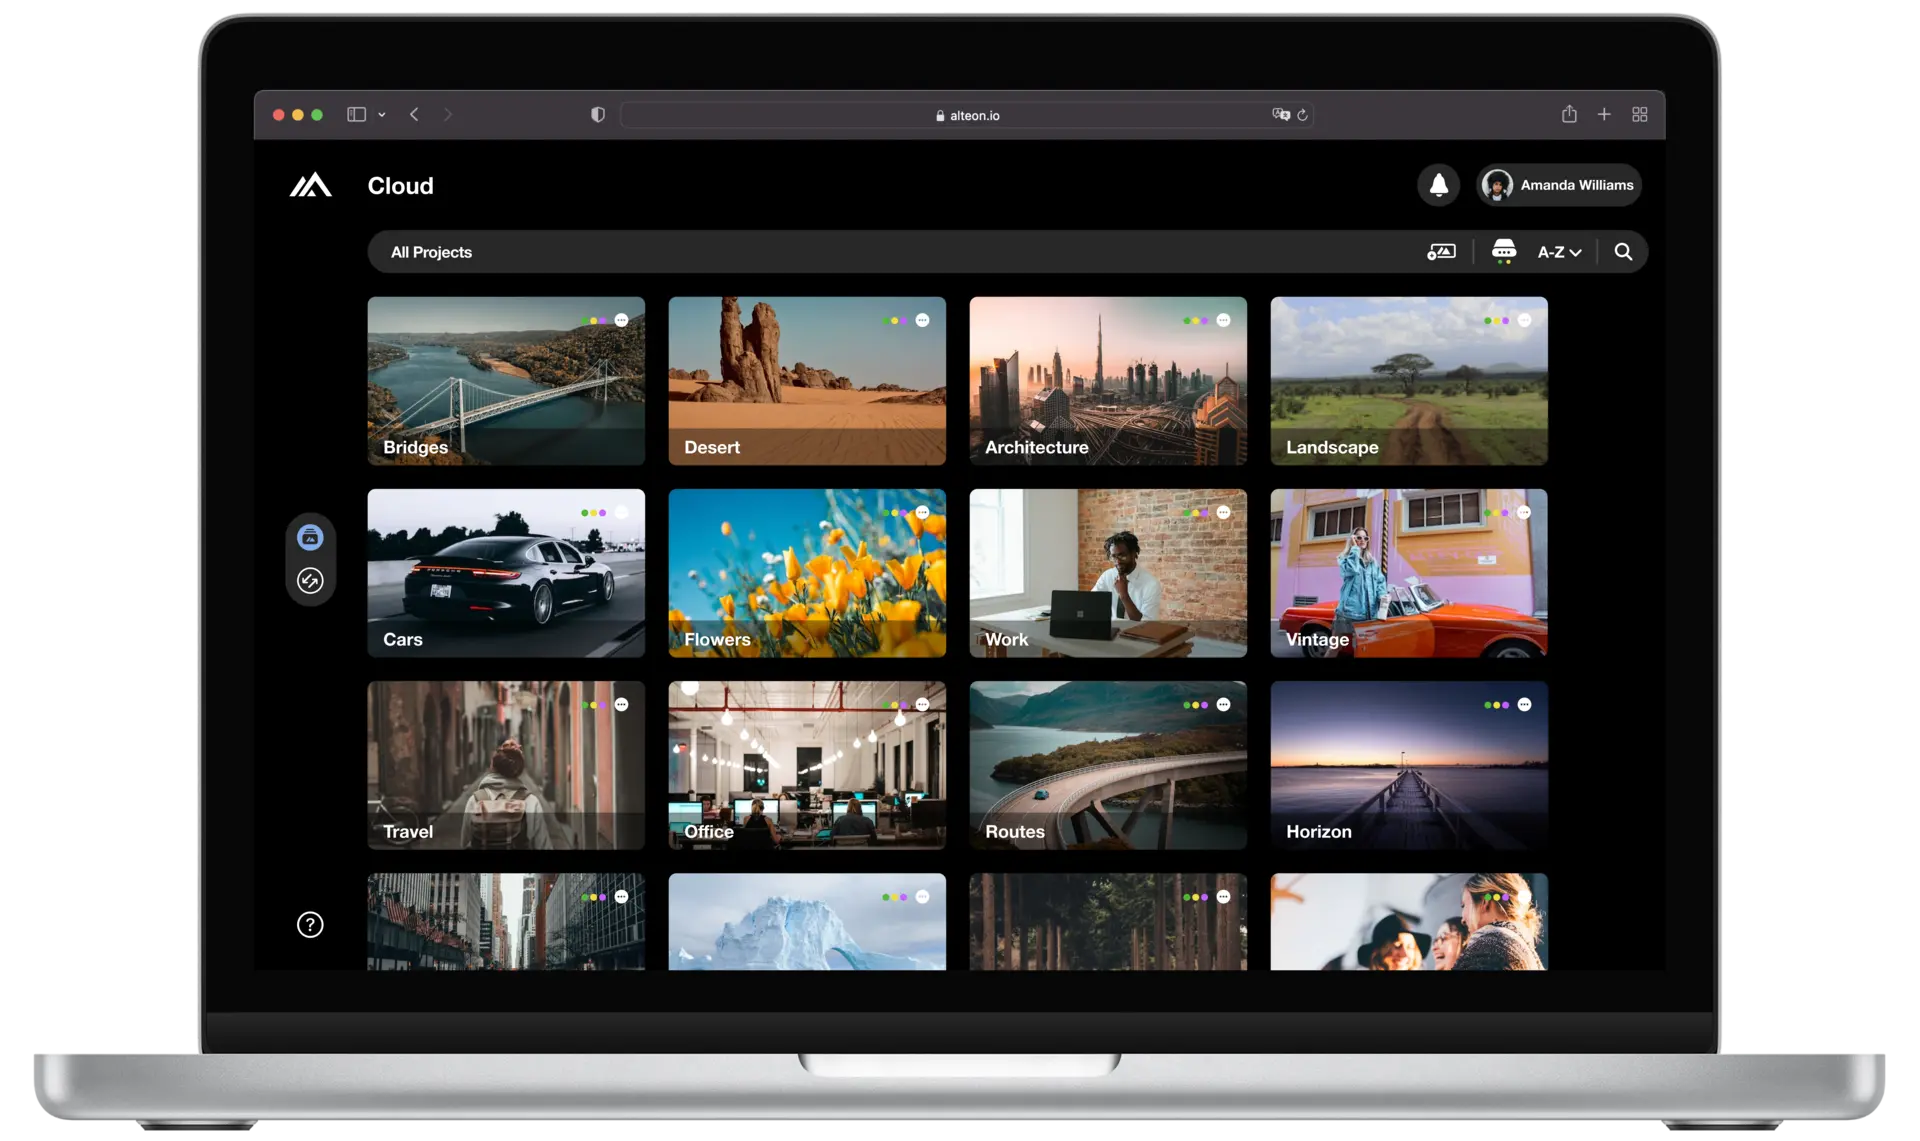Click the sync sidebar icon
This screenshot has height=1141, width=1920.
(310, 581)
